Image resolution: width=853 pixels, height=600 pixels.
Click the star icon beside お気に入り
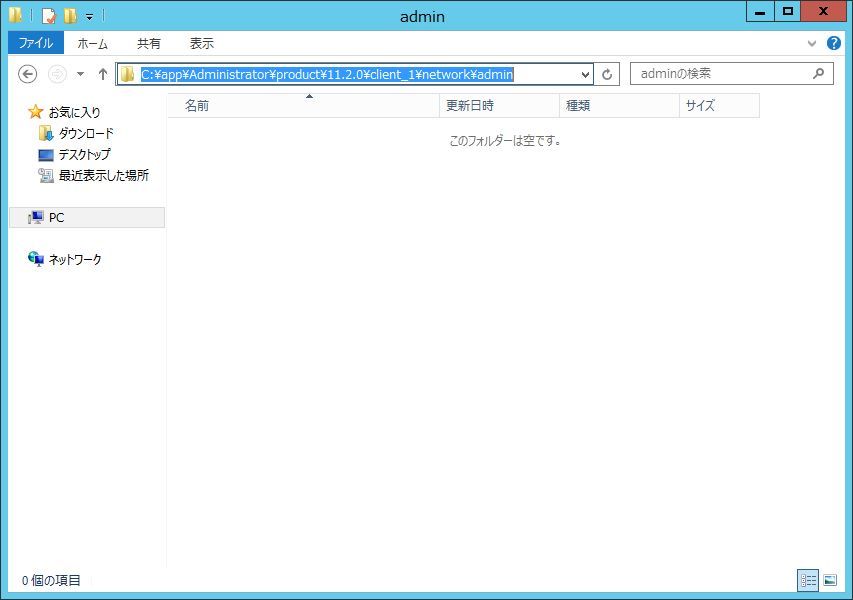[36, 112]
